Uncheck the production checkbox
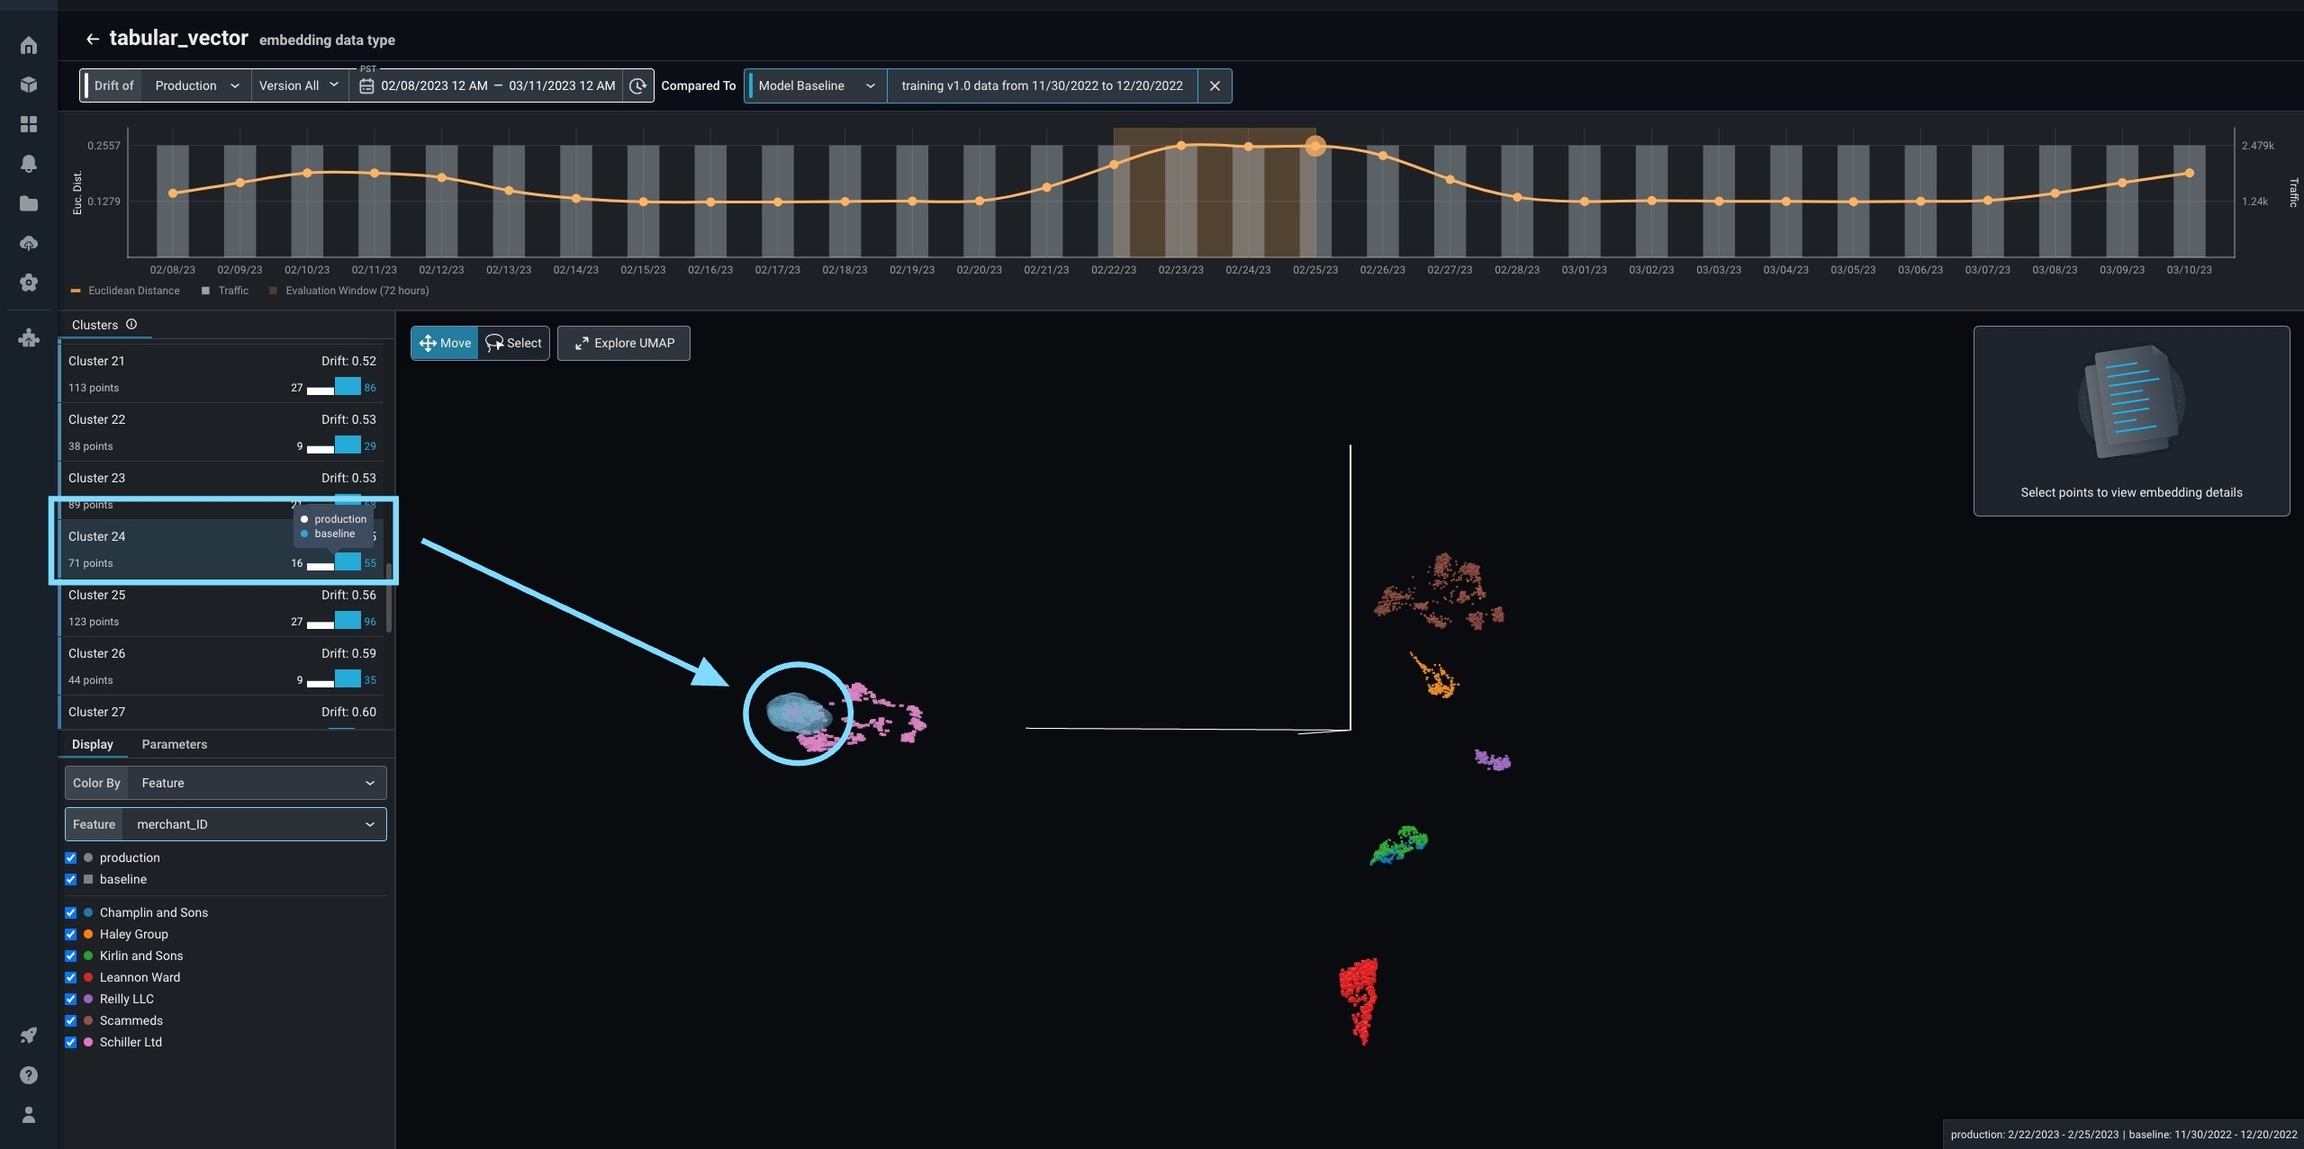2304x1149 pixels. pos(71,858)
